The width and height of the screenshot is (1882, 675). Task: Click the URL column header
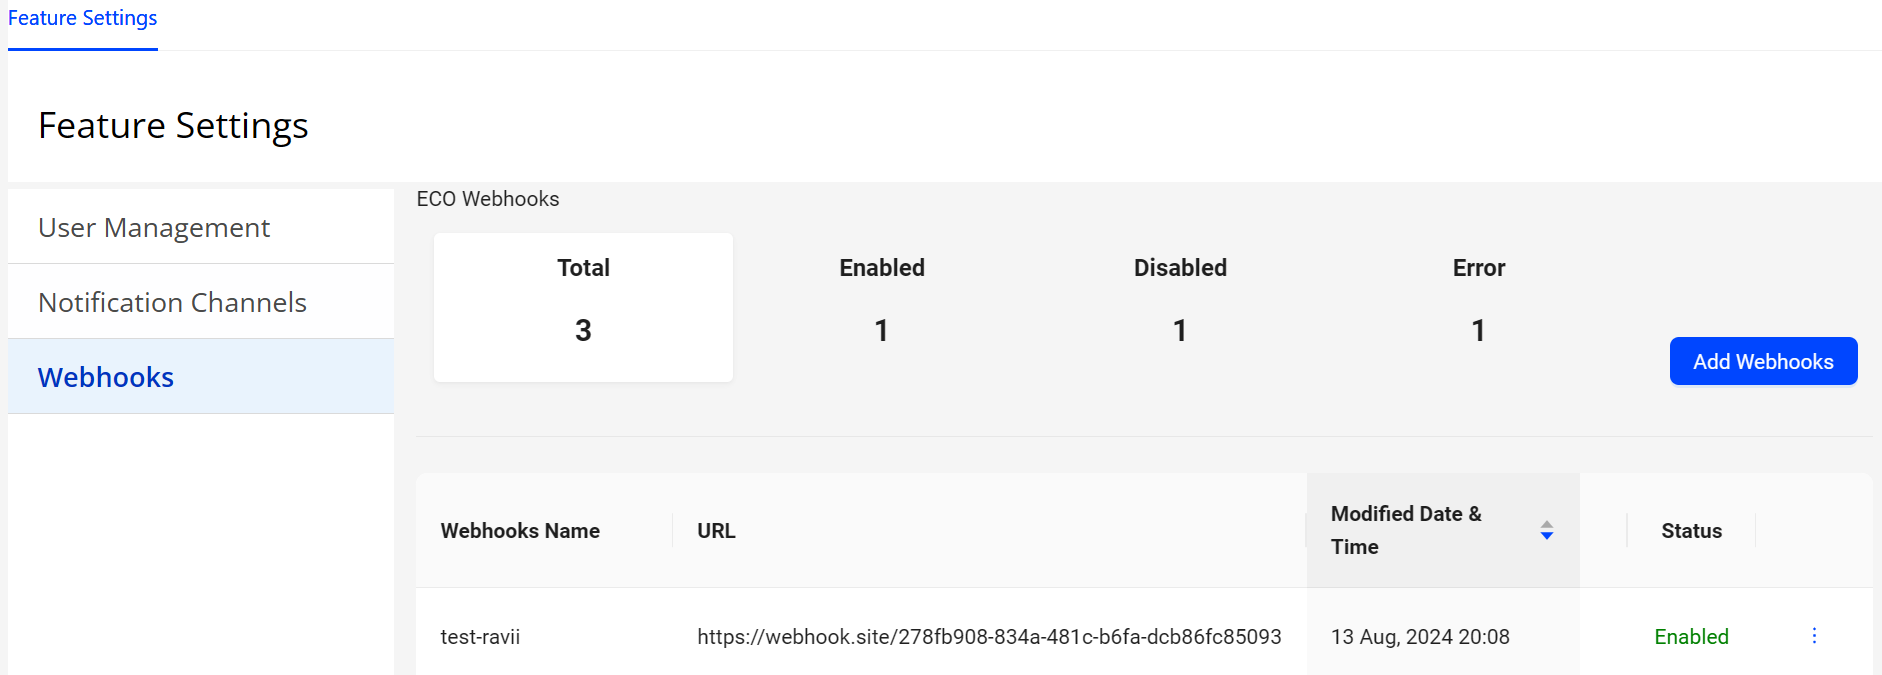click(716, 531)
